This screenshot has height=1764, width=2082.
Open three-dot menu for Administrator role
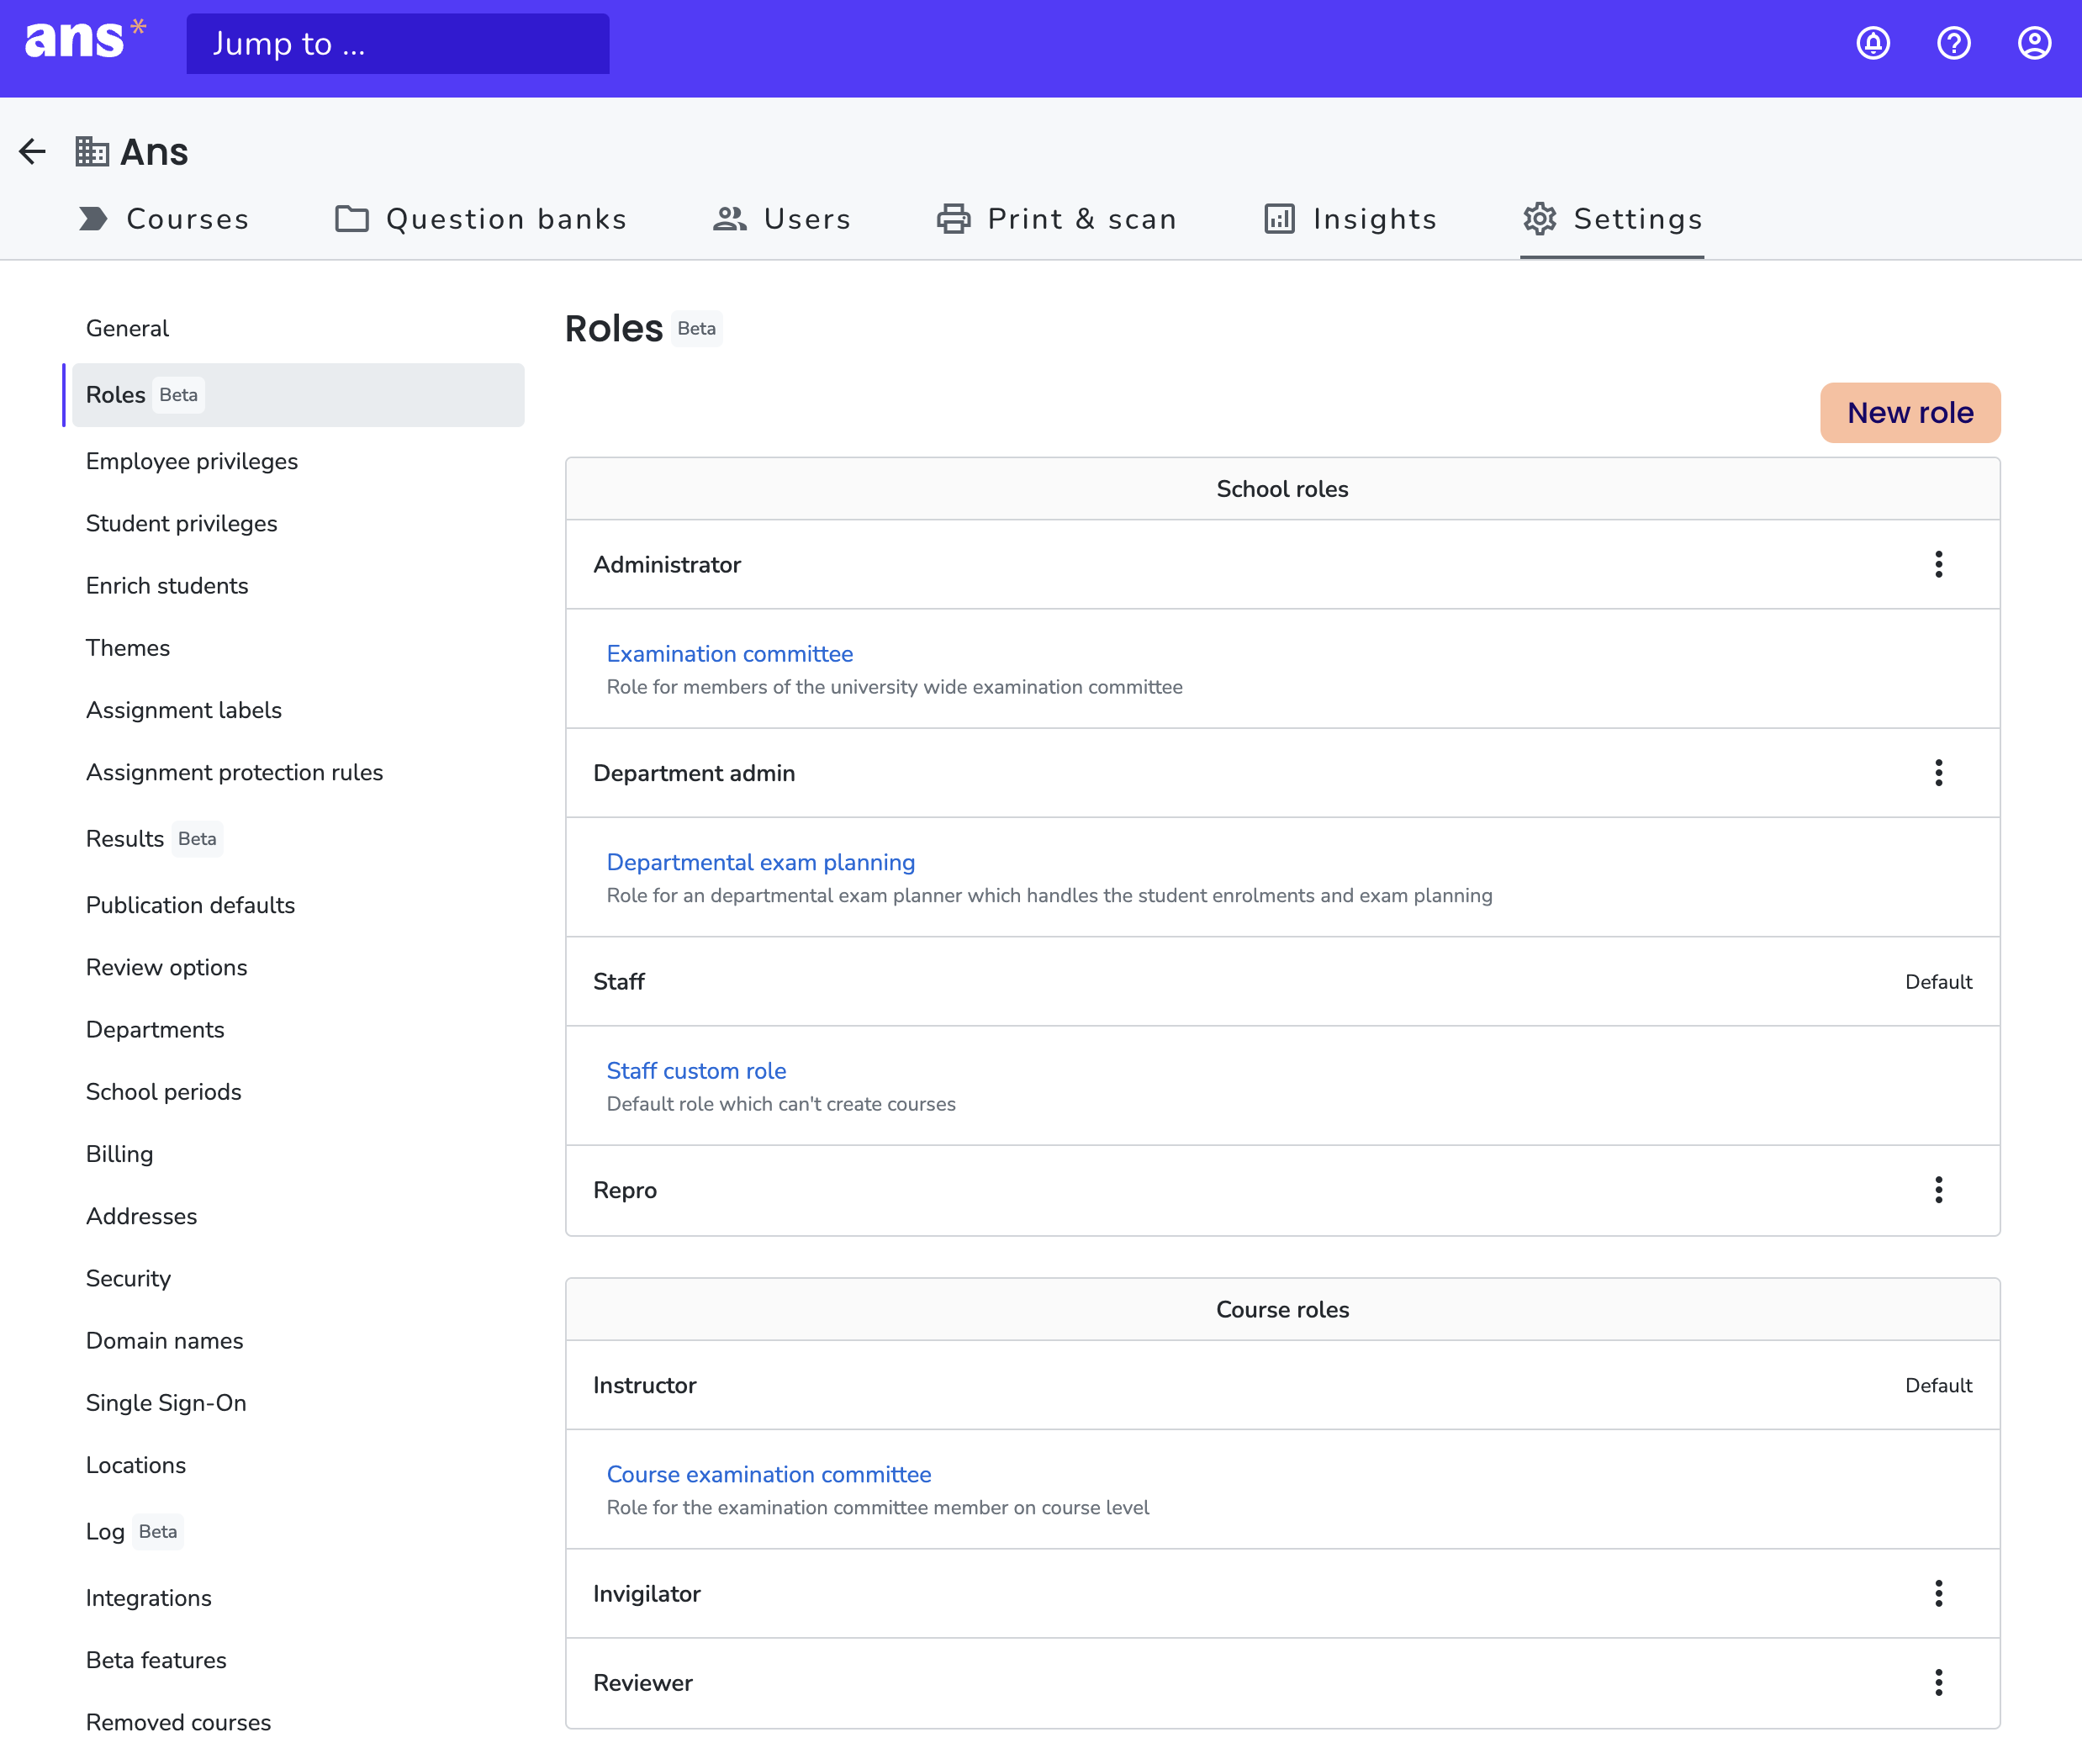coord(1938,565)
